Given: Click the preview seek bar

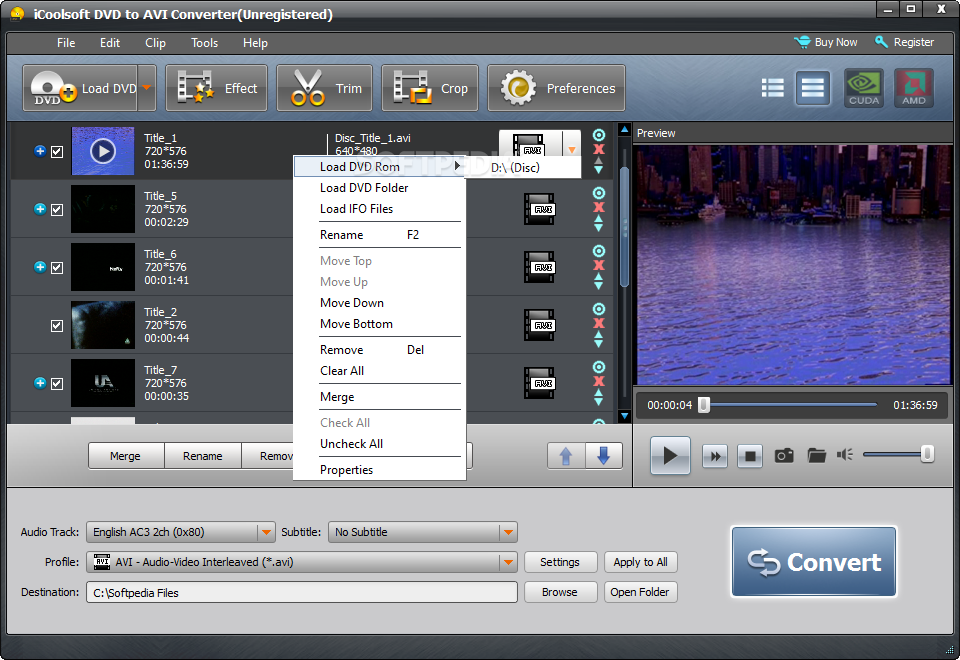Looking at the screenshot, I should [x=790, y=405].
